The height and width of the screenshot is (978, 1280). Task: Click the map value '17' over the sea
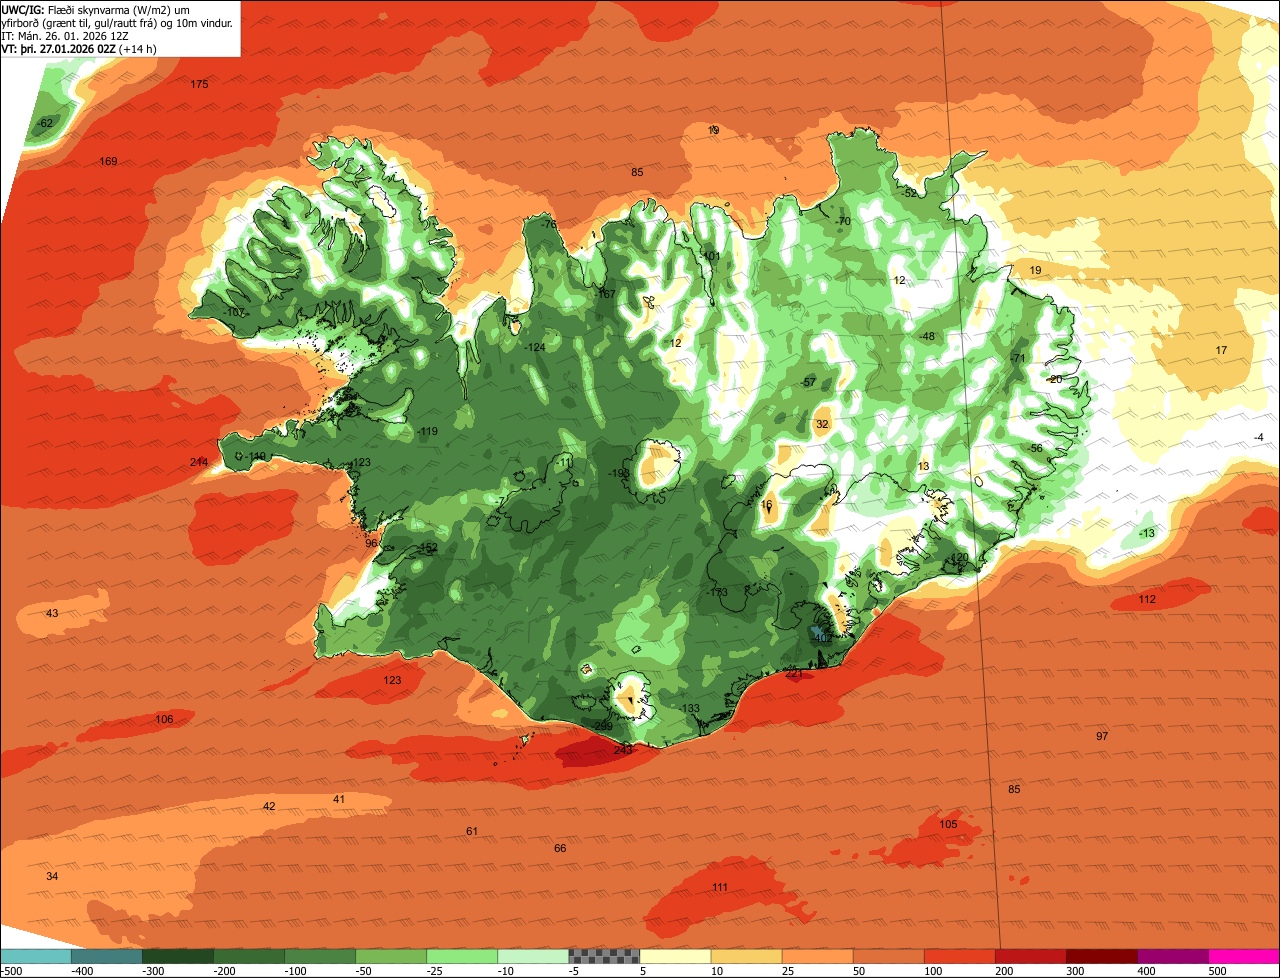[1221, 350]
